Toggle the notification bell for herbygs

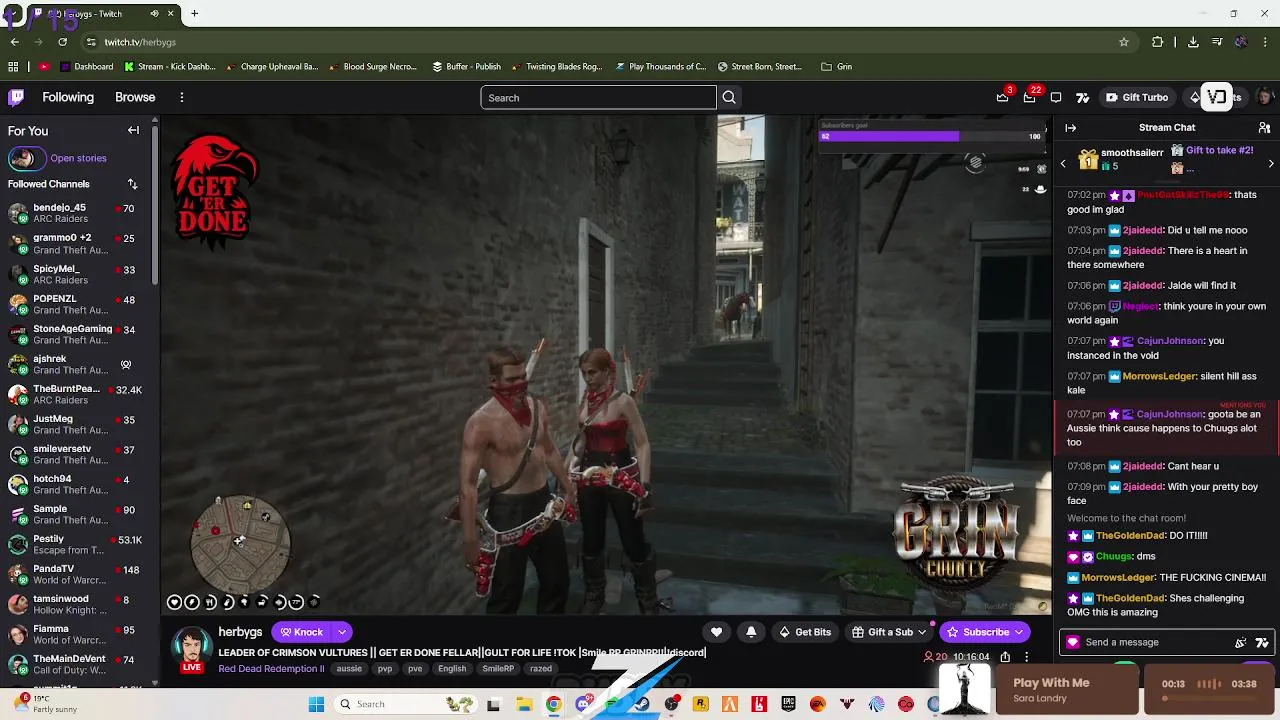tap(751, 632)
